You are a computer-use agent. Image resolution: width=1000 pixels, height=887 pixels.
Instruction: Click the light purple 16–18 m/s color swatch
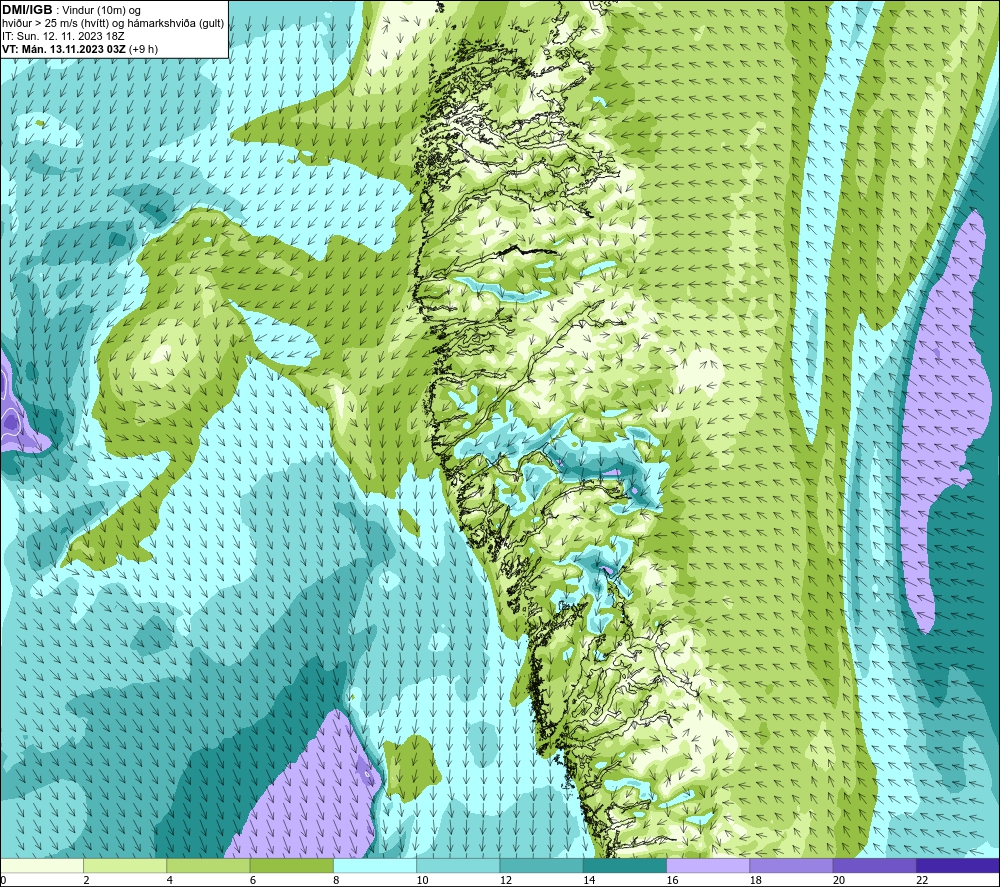709,866
